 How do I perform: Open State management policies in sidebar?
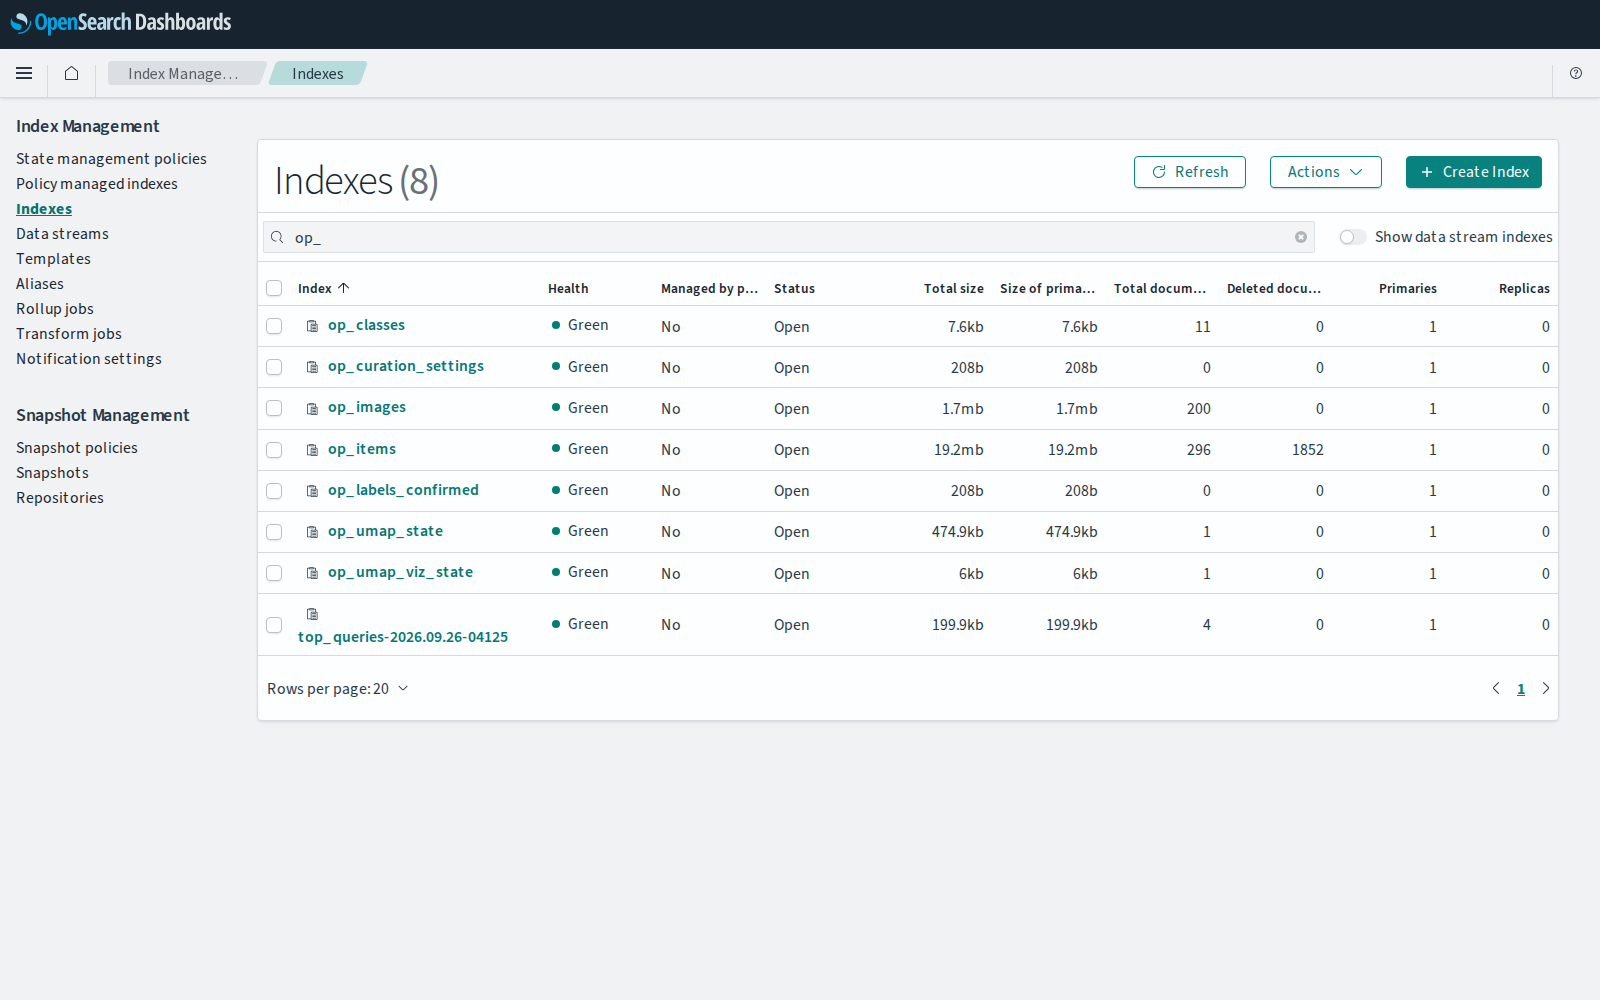(111, 159)
